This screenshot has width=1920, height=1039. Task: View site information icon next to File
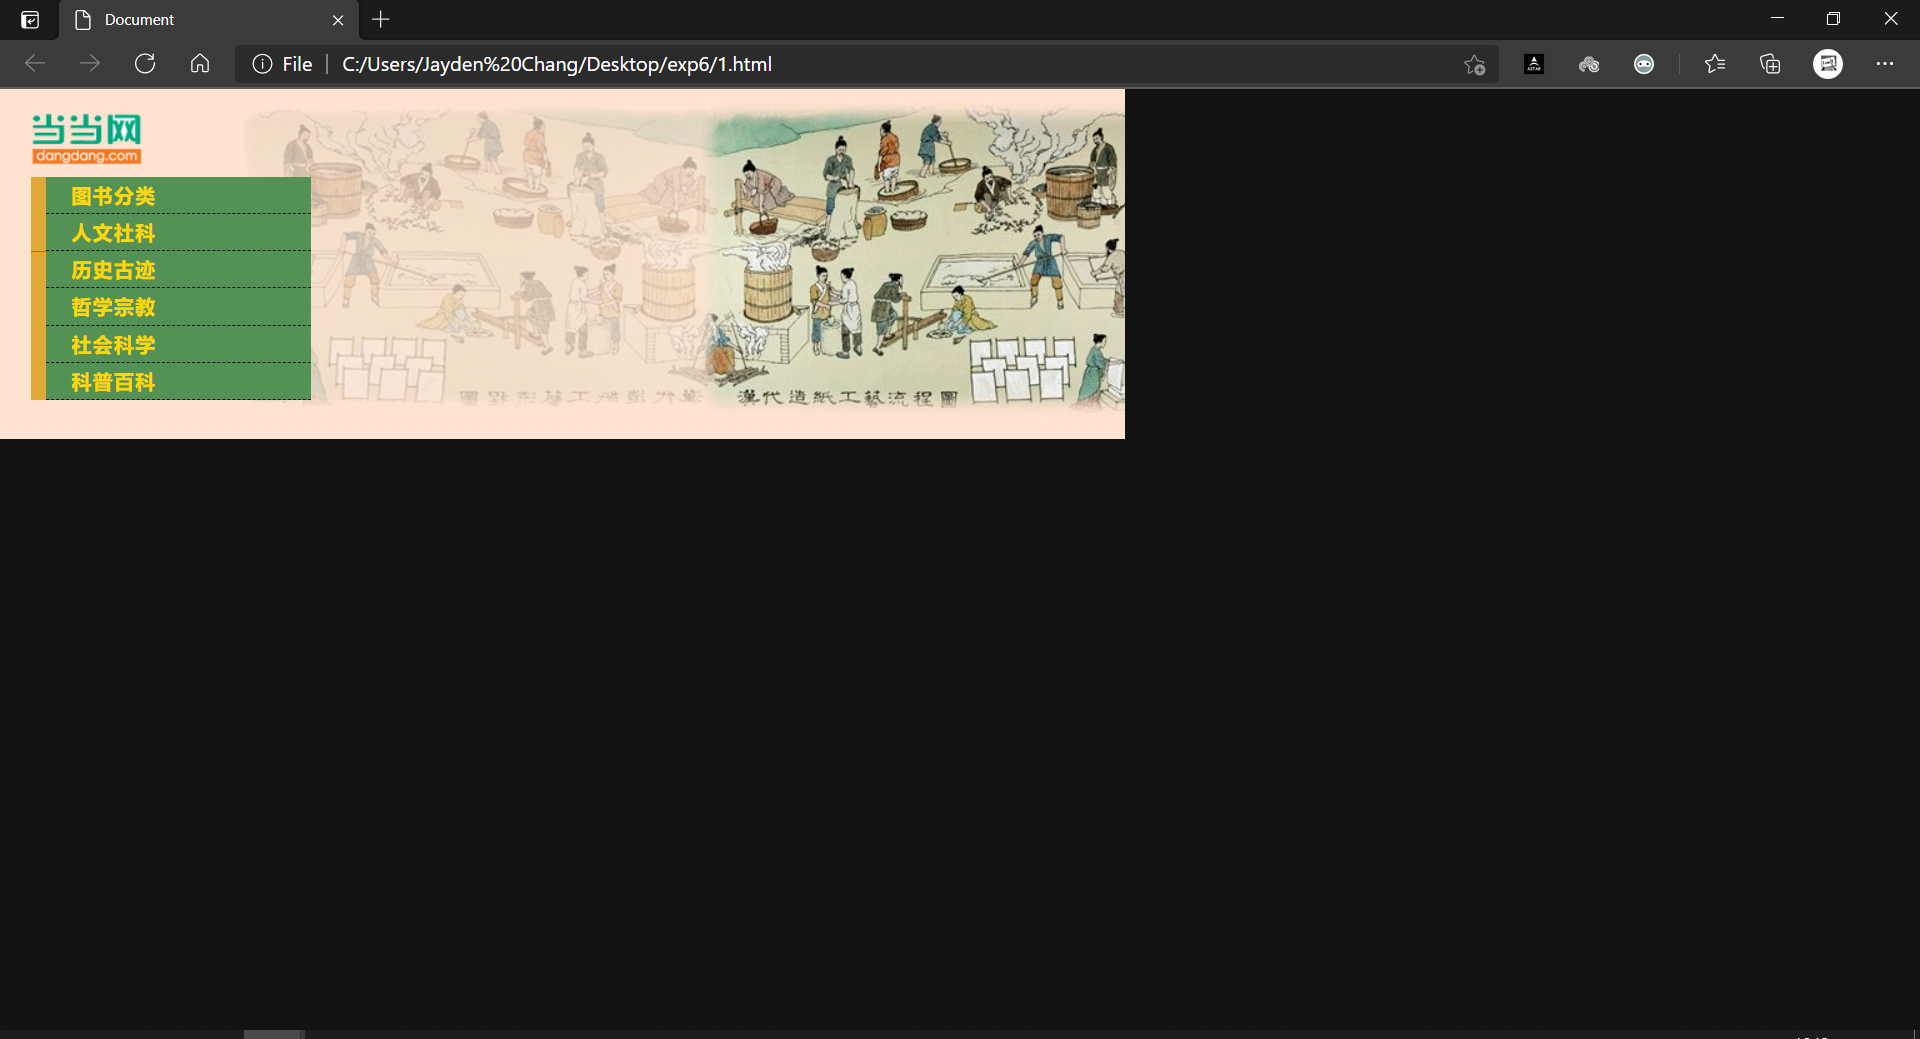[262, 64]
